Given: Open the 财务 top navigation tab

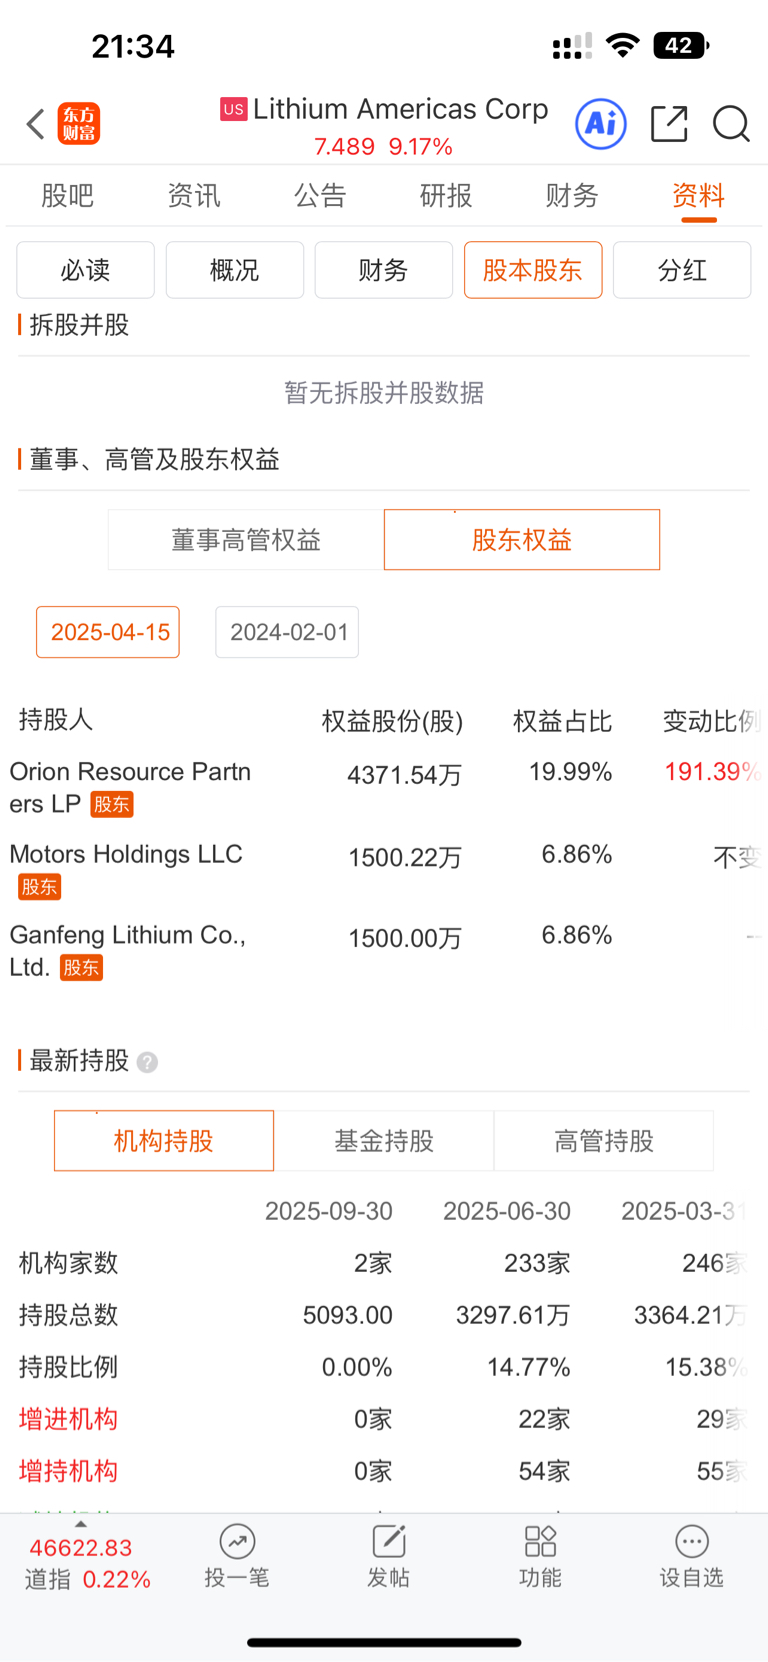Looking at the screenshot, I should [x=572, y=196].
